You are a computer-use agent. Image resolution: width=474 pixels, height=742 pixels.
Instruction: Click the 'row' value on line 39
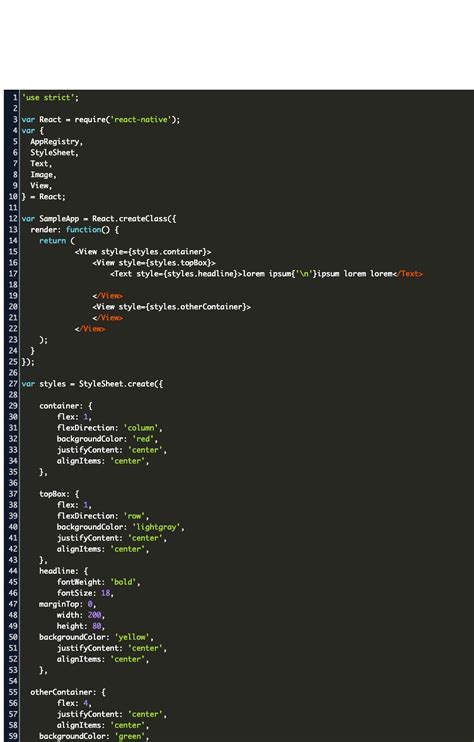click(x=134, y=516)
